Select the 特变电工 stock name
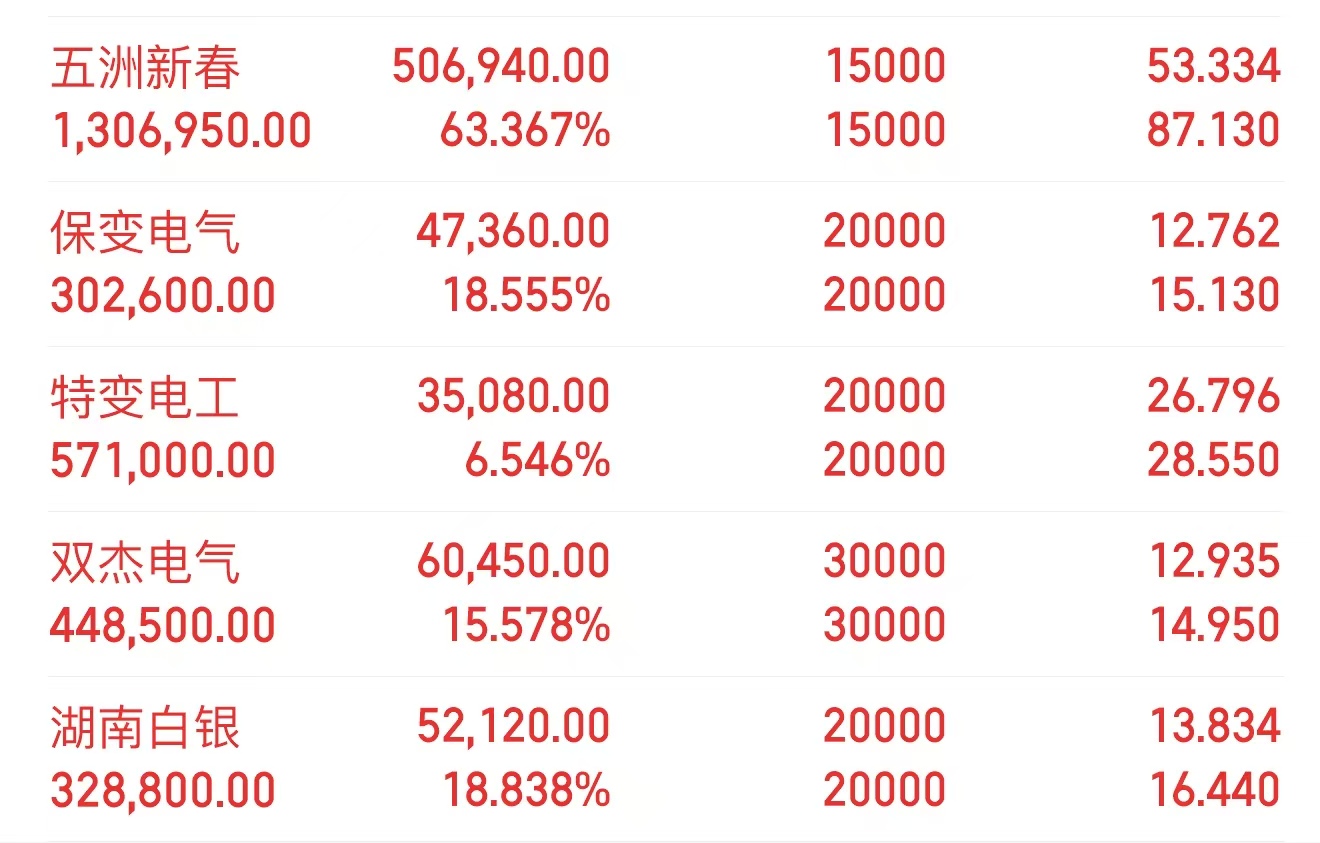1320x843 pixels. 146,398
